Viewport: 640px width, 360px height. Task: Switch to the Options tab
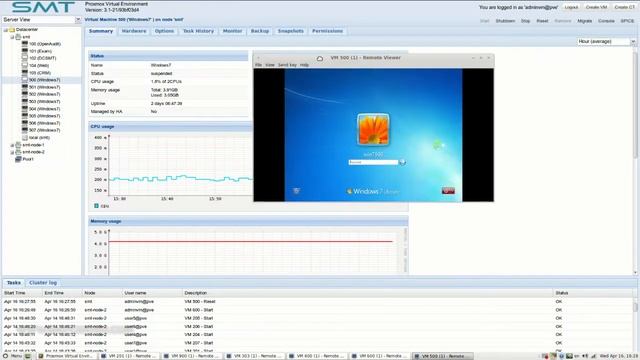tap(164, 31)
